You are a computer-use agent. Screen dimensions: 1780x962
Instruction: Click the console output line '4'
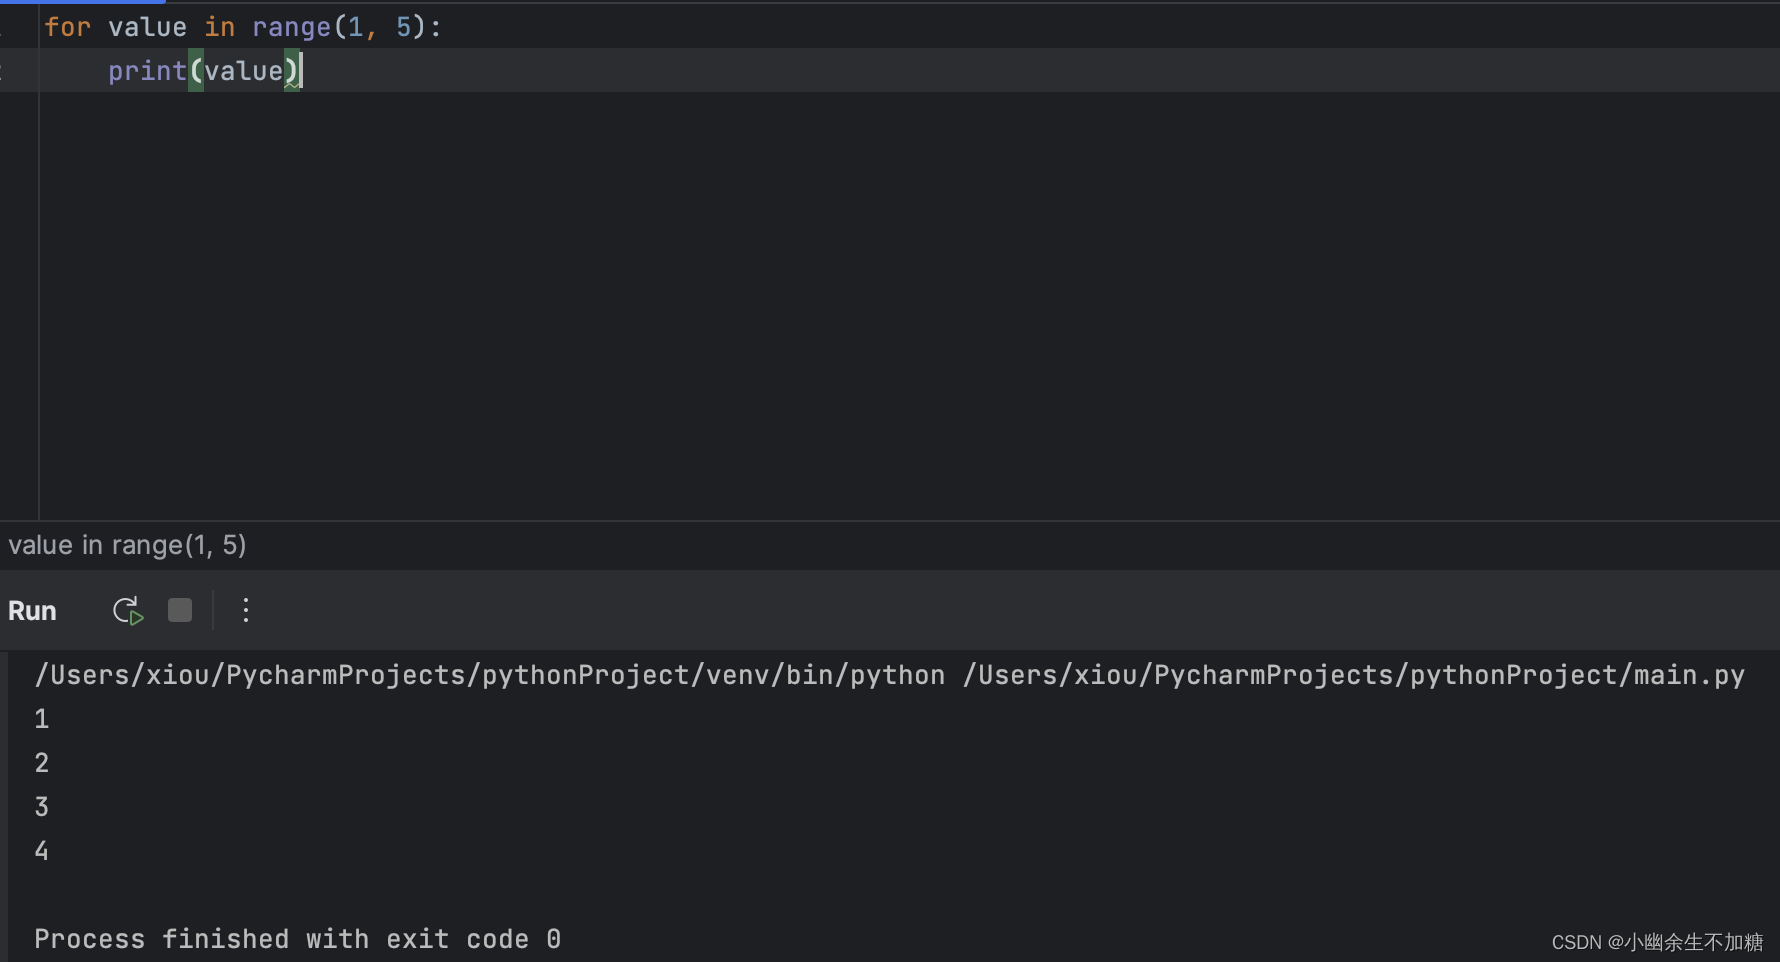point(42,851)
